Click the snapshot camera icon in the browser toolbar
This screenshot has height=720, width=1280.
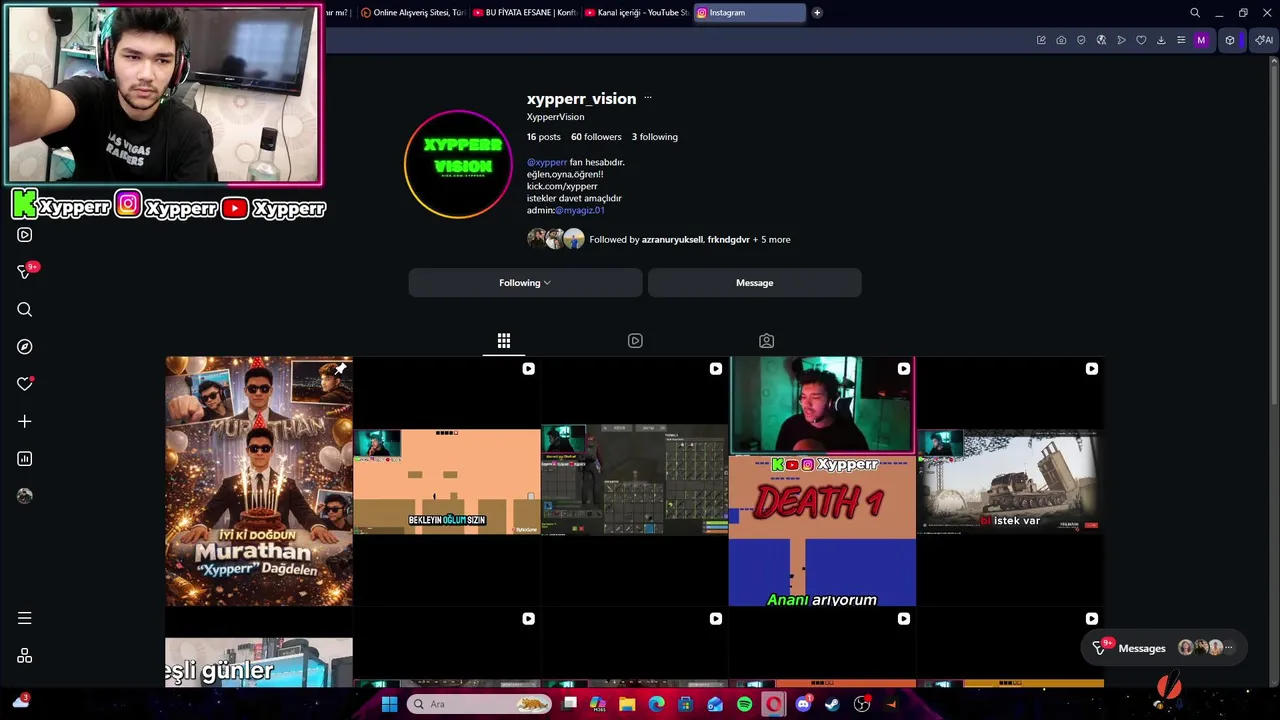point(1061,40)
